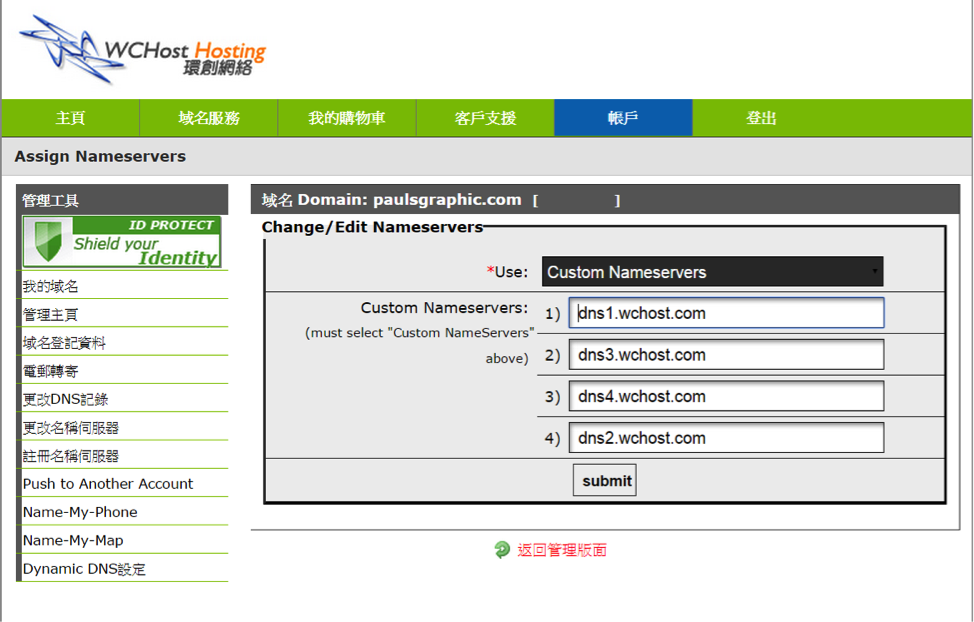Click the Assign Nameservers page title
The image size is (974, 622).
[x=100, y=157]
